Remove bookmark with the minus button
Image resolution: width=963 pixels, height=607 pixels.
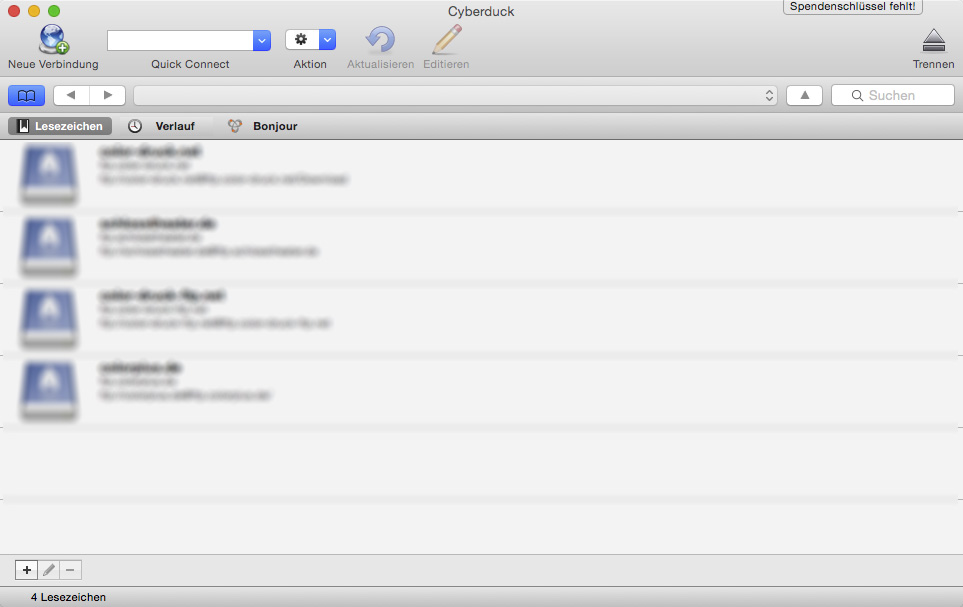click(71, 570)
